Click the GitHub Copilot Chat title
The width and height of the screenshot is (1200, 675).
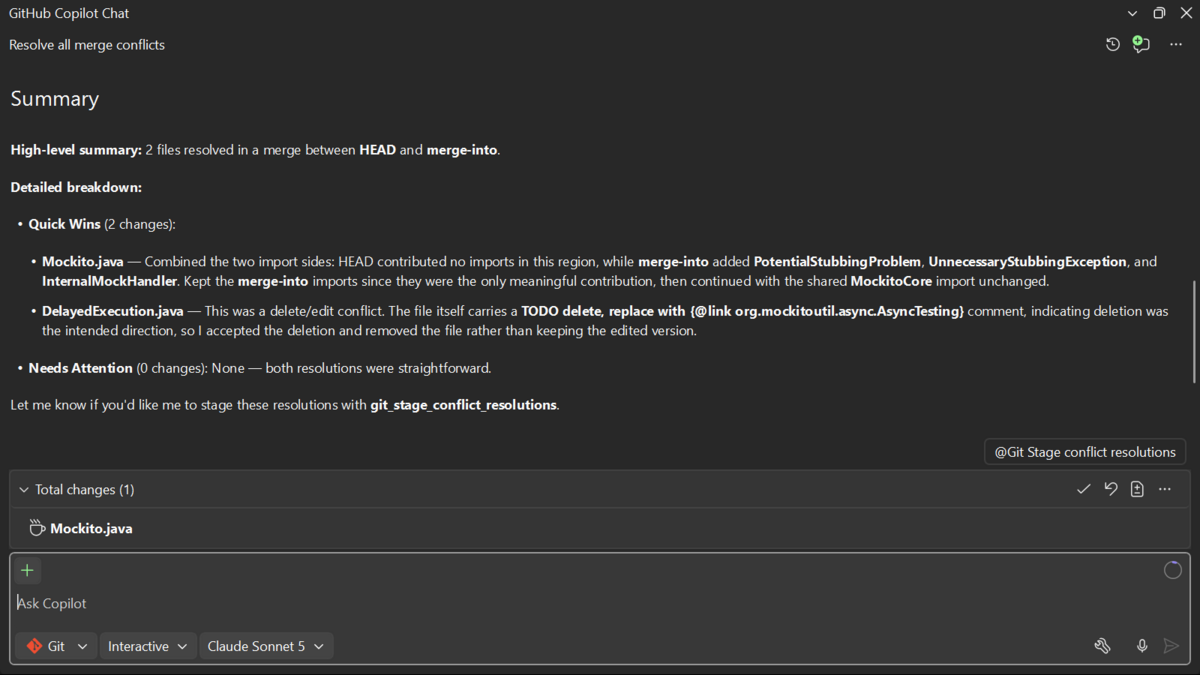pos(69,13)
